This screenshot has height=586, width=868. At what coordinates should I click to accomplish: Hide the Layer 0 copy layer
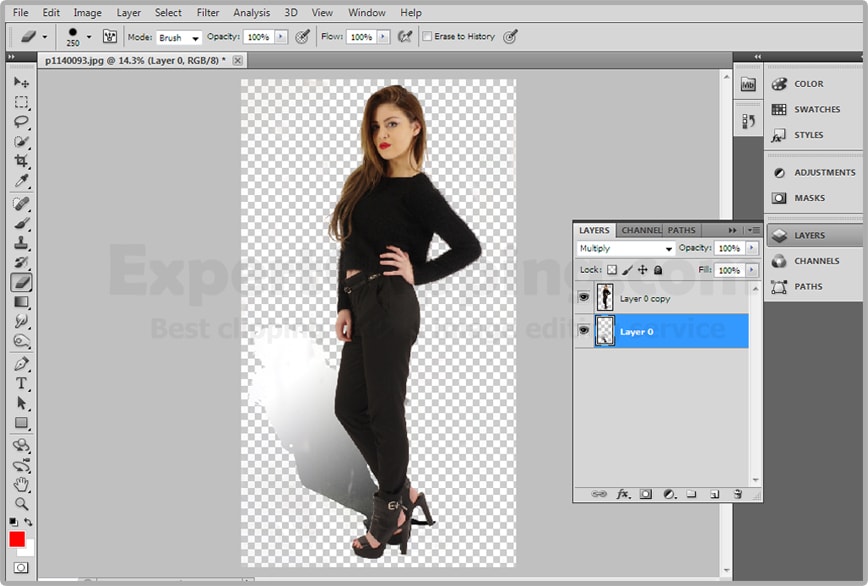[x=584, y=297]
